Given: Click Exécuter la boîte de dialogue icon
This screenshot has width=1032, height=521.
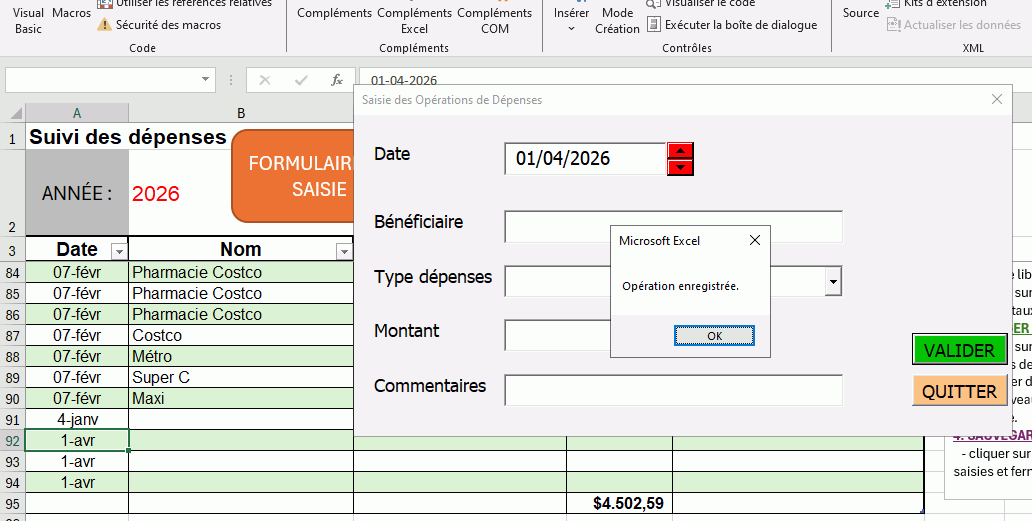Looking at the screenshot, I should [654, 25].
